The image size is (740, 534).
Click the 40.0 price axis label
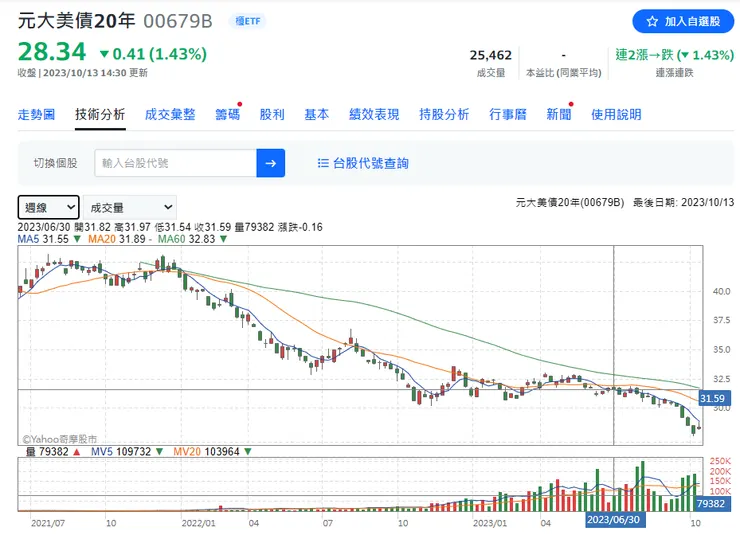(x=721, y=292)
